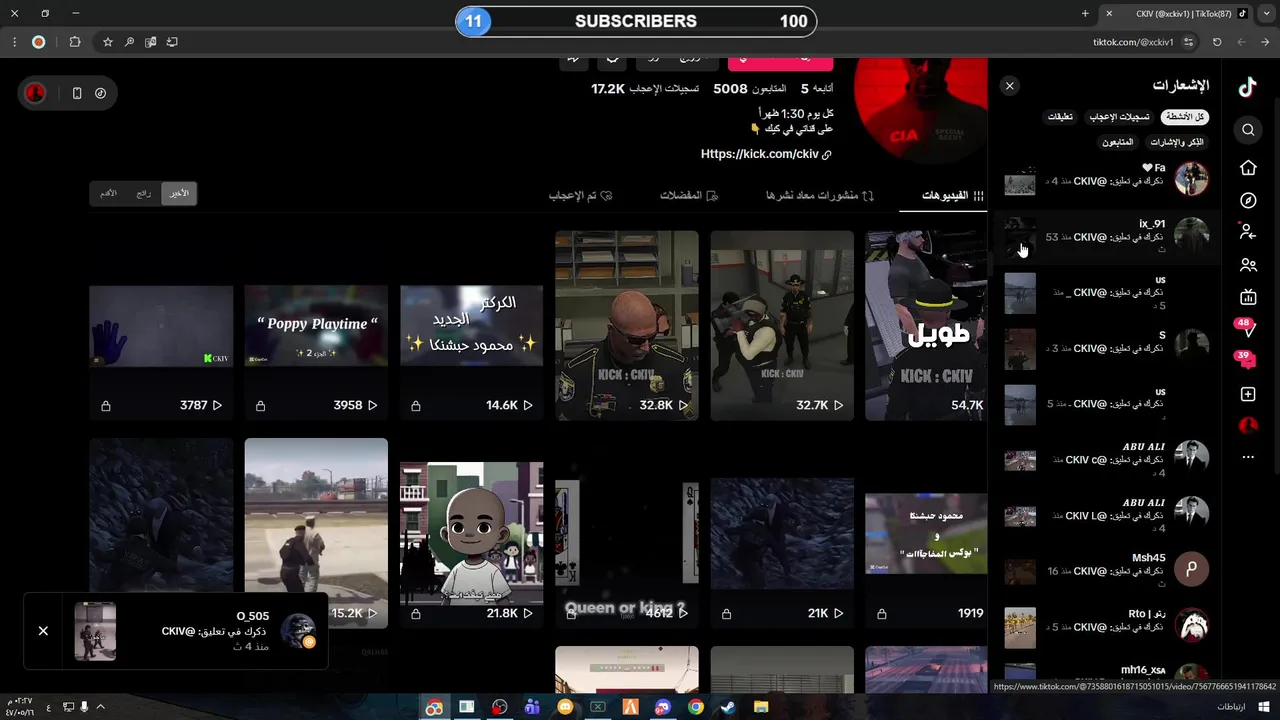Open the Fa mention notification
This screenshot has height=720, width=1280.
point(1106,180)
